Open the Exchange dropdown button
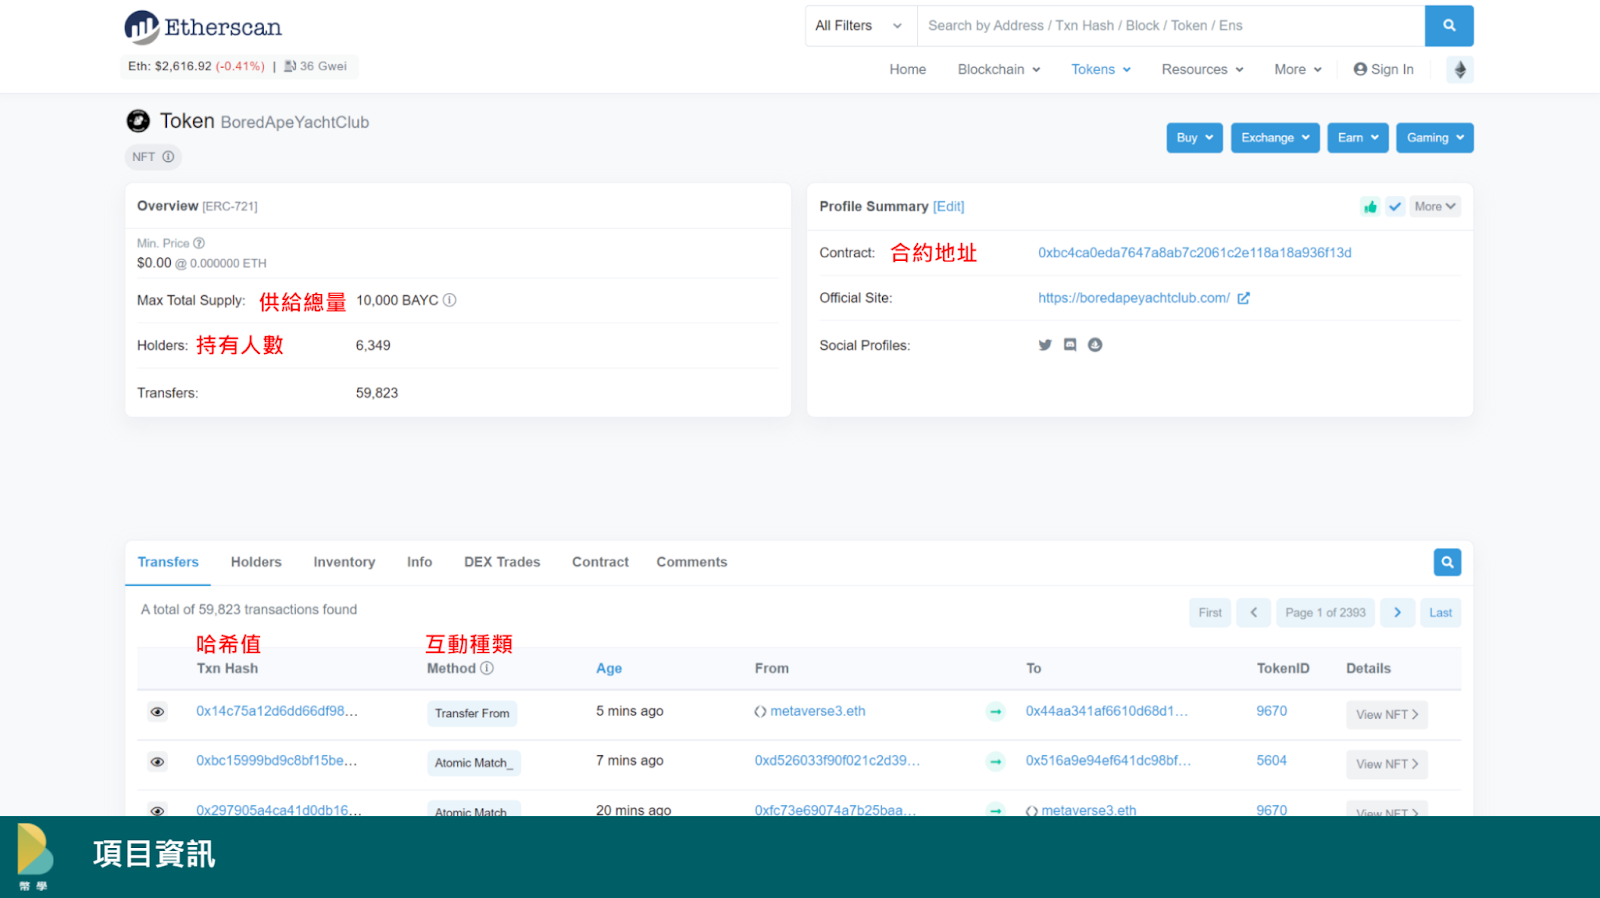 click(1275, 138)
